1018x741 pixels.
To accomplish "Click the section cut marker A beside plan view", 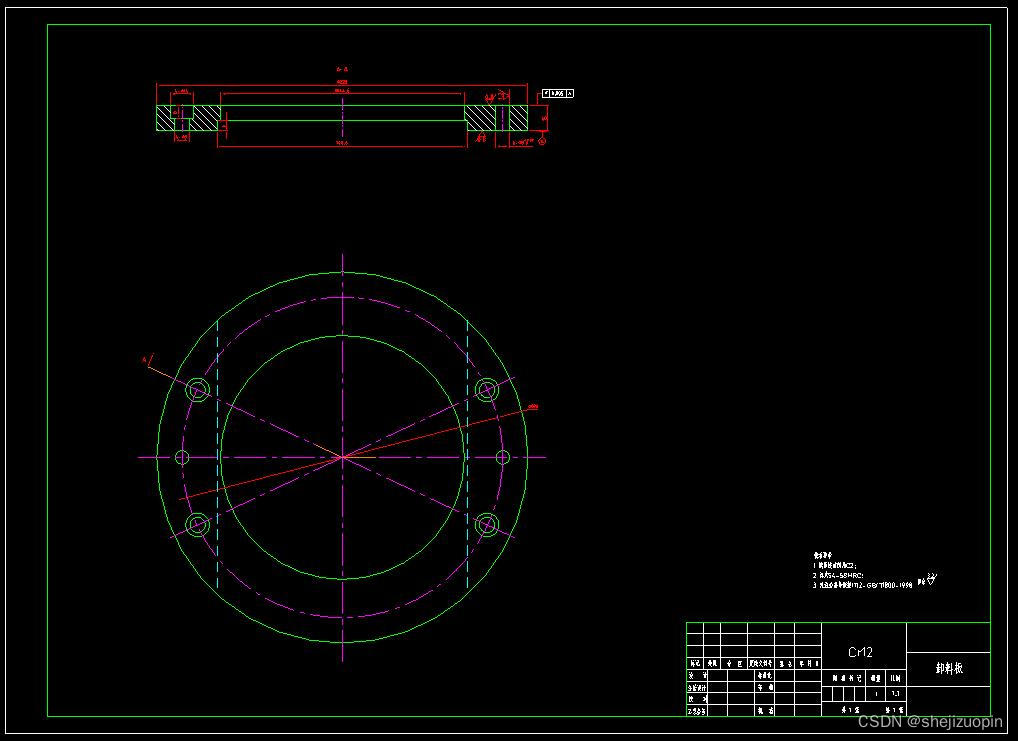I will pos(147,360).
